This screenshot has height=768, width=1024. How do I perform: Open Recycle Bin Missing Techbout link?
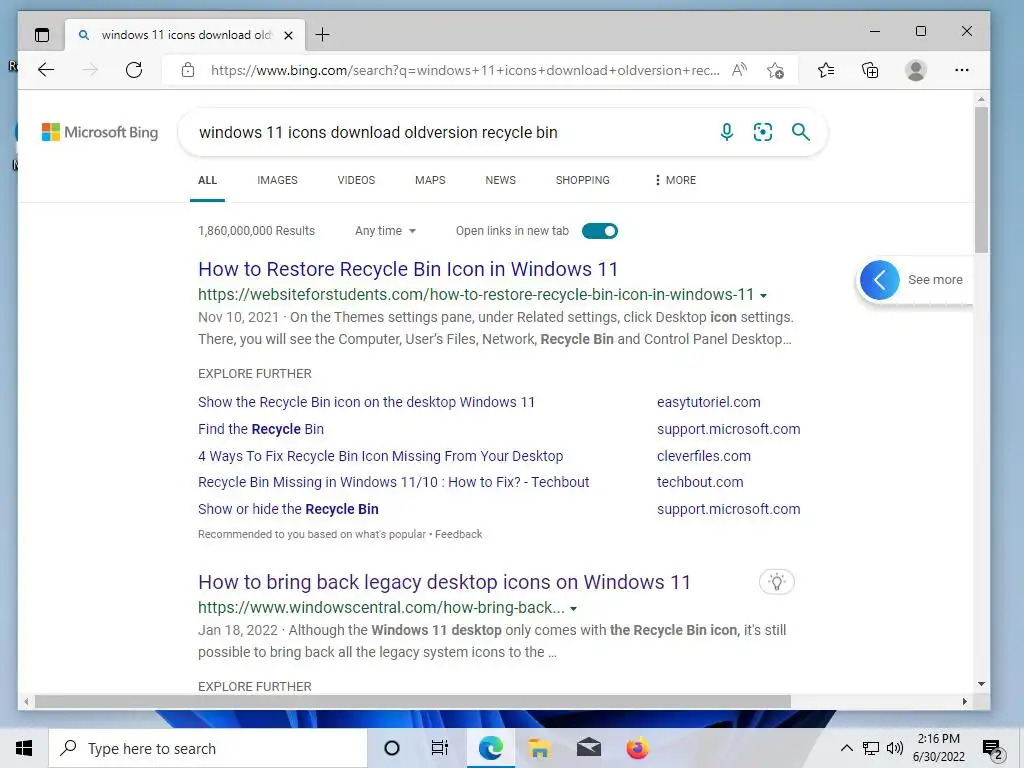393,482
